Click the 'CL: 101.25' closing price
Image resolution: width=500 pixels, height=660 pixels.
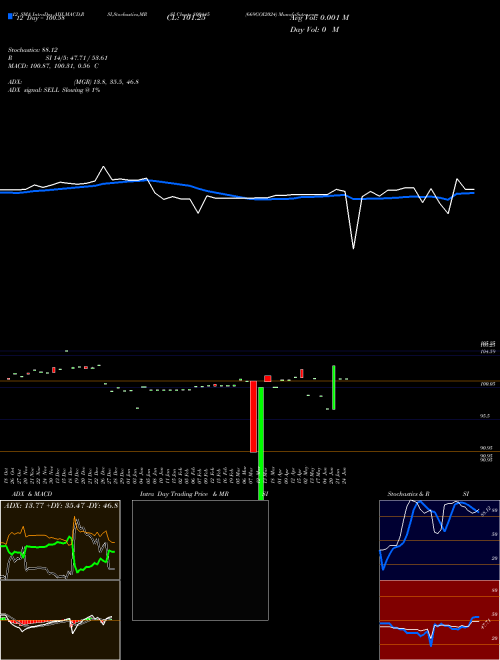point(186,18)
